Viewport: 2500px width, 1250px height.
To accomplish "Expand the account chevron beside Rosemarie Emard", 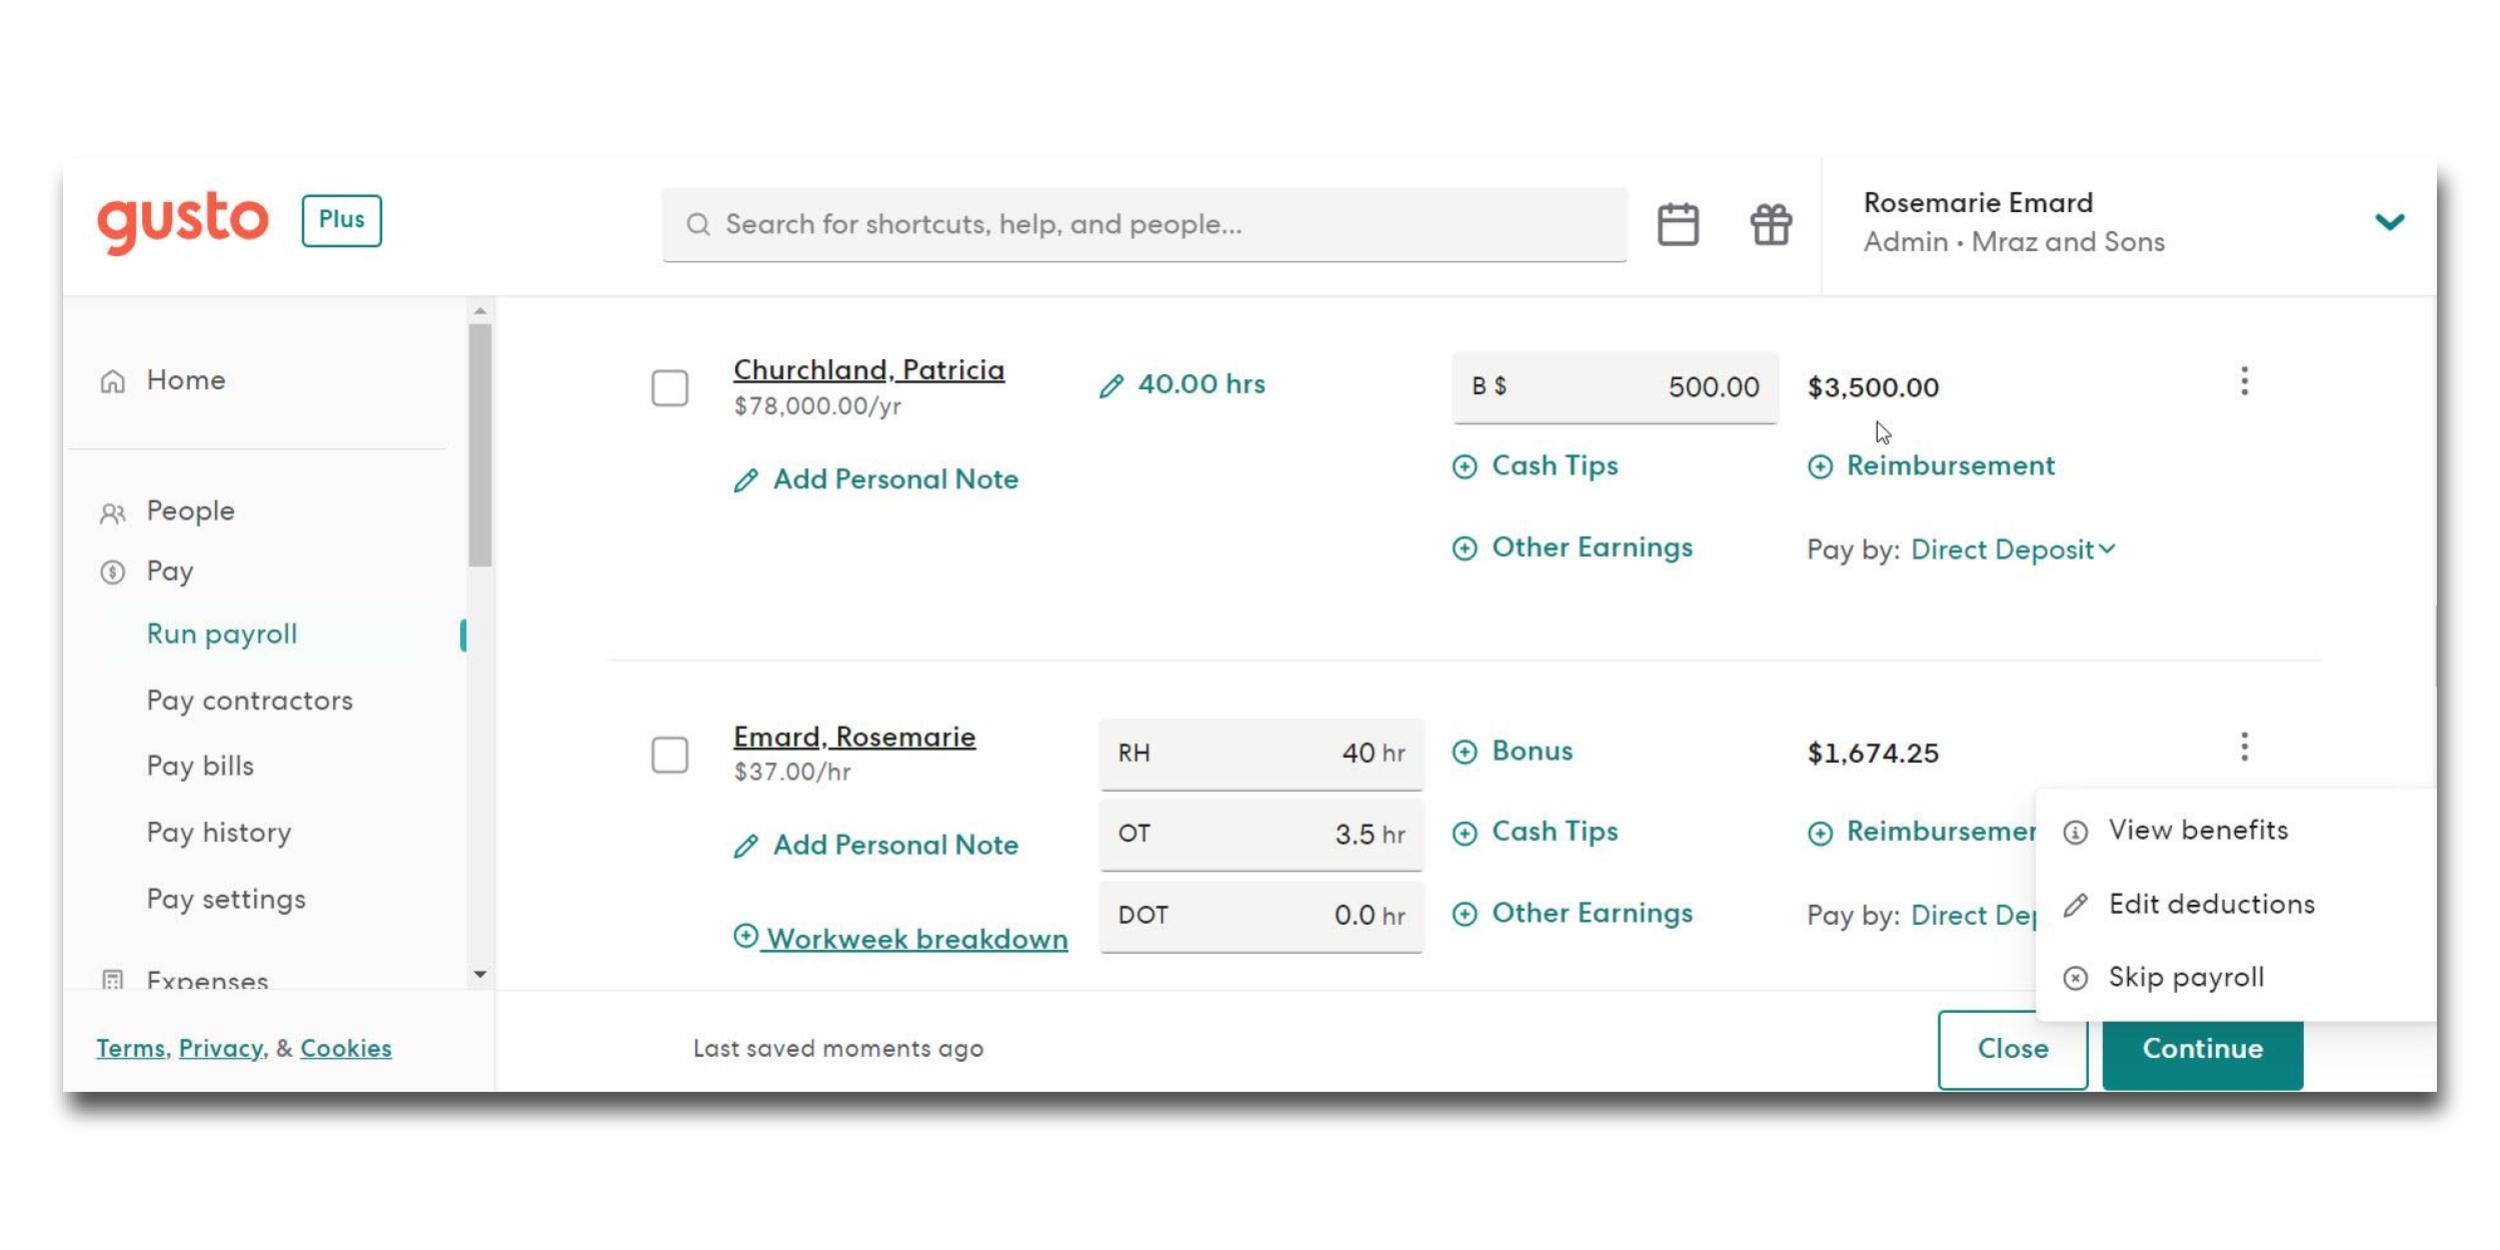I will pos(2389,222).
